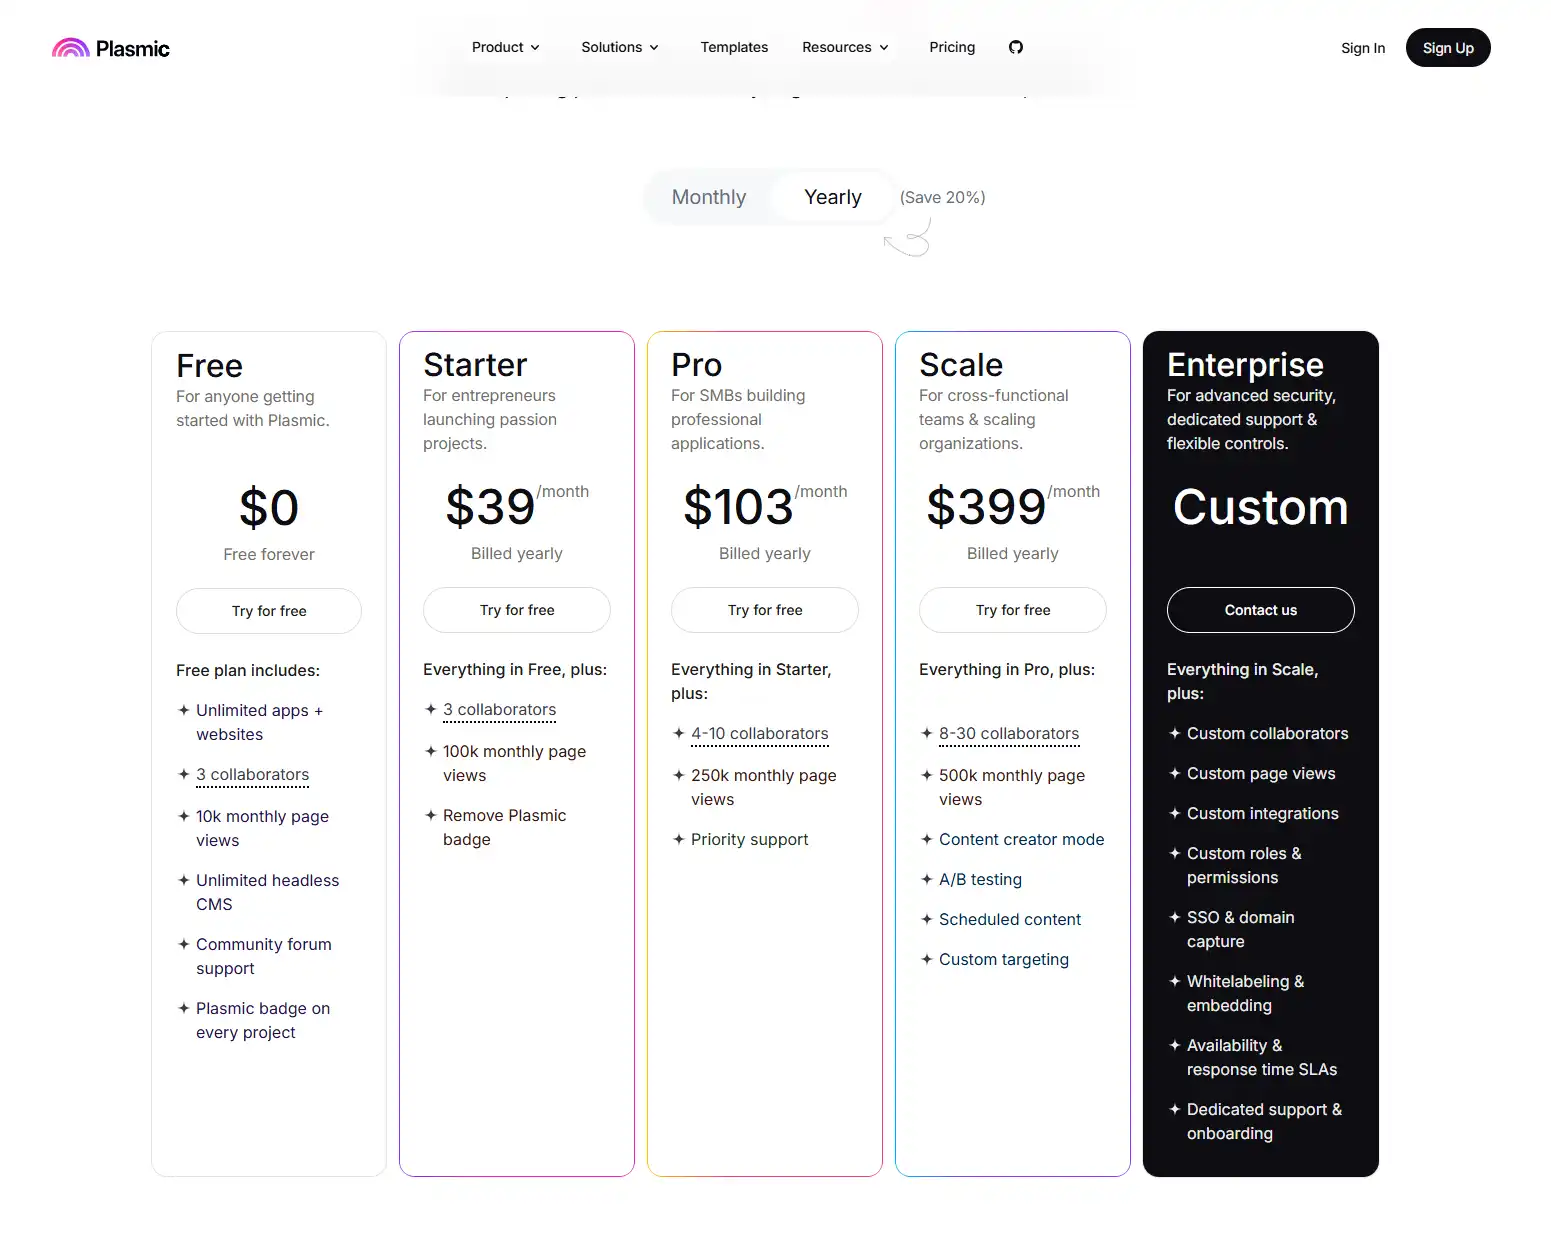Open the Pricing nav item
This screenshot has width=1551, height=1250.
(x=952, y=47)
